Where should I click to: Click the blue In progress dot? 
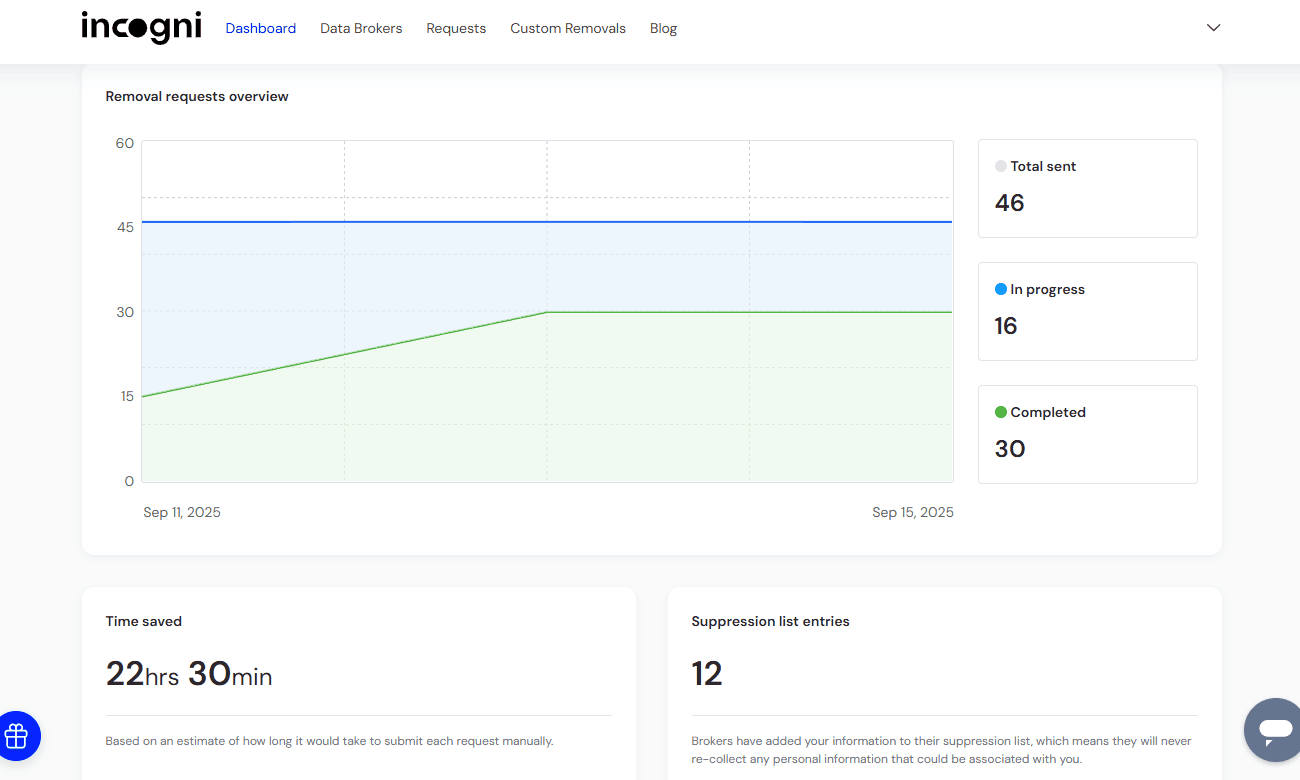pos(1001,289)
